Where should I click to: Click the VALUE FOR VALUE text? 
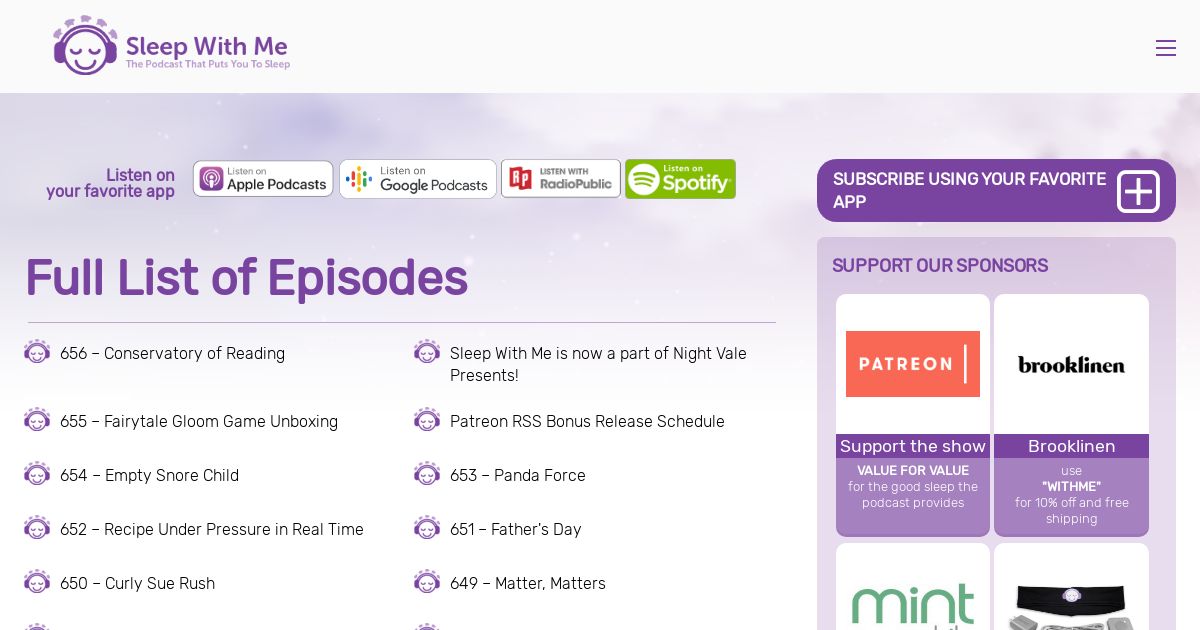[913, 471]
